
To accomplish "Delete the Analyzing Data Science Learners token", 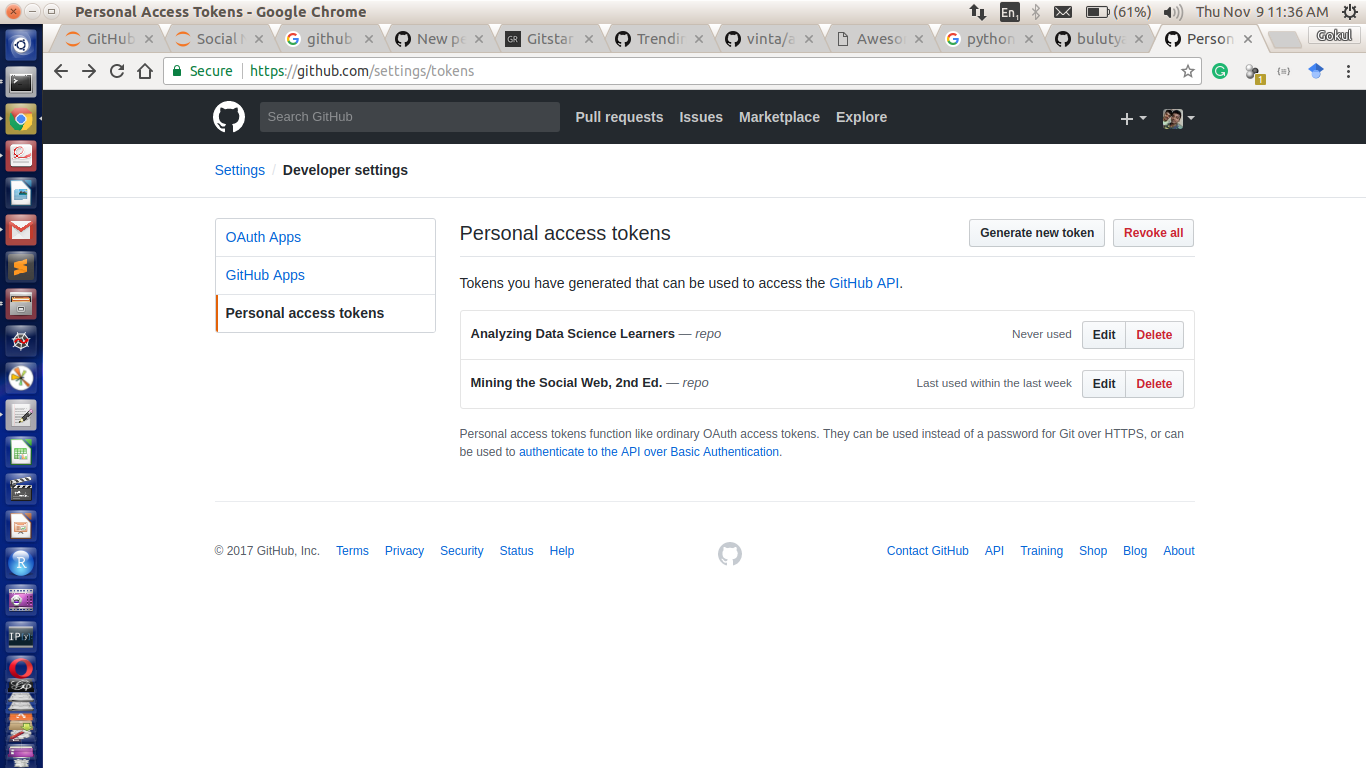I will pos(1154,335).
